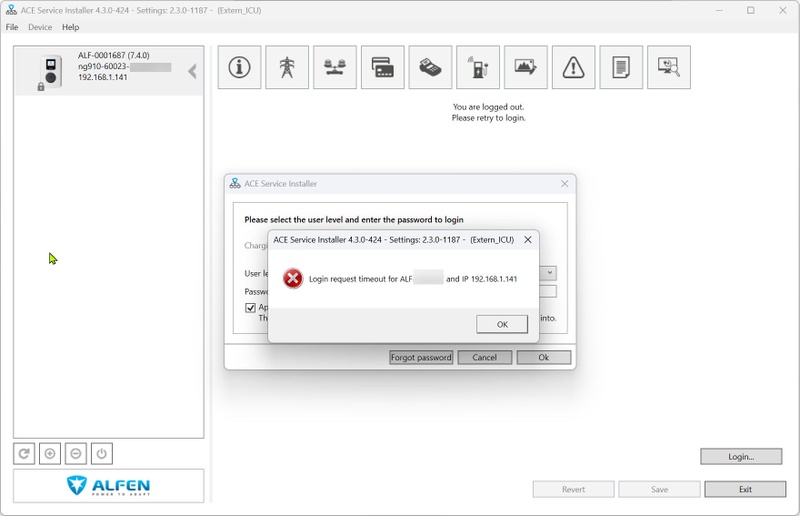Collapse device panel with the left chevron
800x516 pixels.
pos(192,71)
